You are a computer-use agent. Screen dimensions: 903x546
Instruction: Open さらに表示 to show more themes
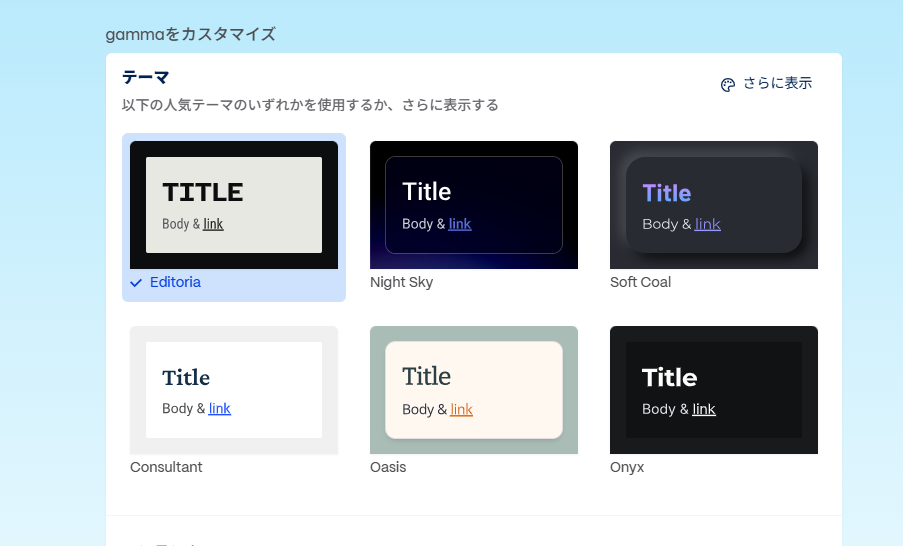click(767, 84)
